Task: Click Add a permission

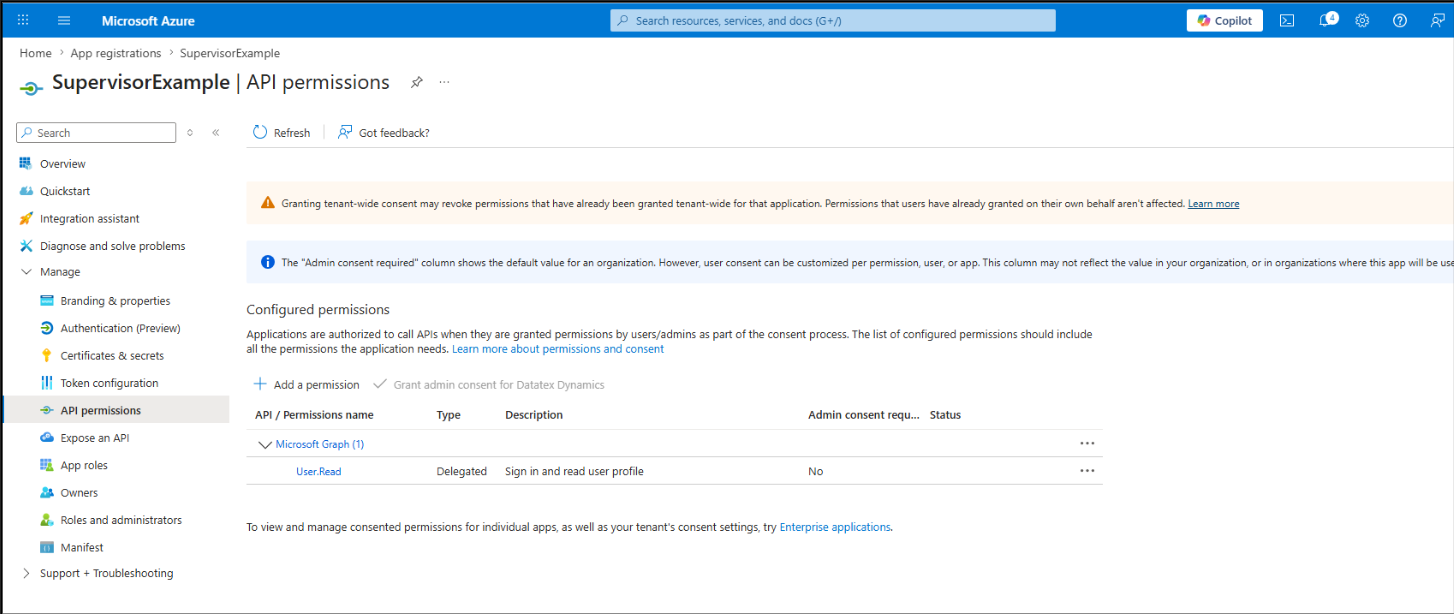Action: pos(306,384)
